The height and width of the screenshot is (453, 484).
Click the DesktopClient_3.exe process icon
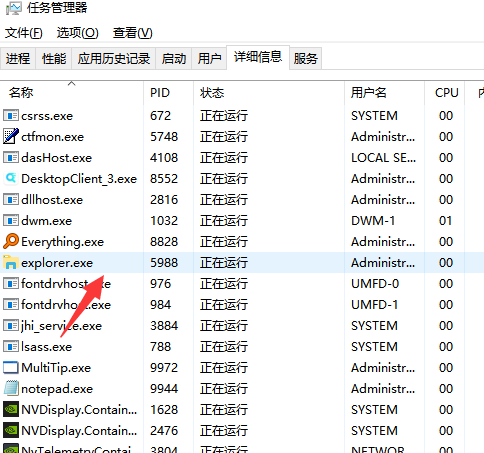[x=11, y=178]
